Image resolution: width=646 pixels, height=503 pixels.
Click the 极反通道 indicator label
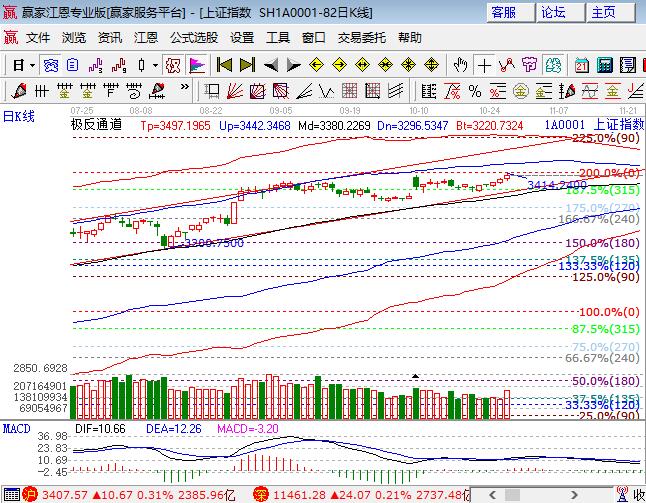point(96,125)
